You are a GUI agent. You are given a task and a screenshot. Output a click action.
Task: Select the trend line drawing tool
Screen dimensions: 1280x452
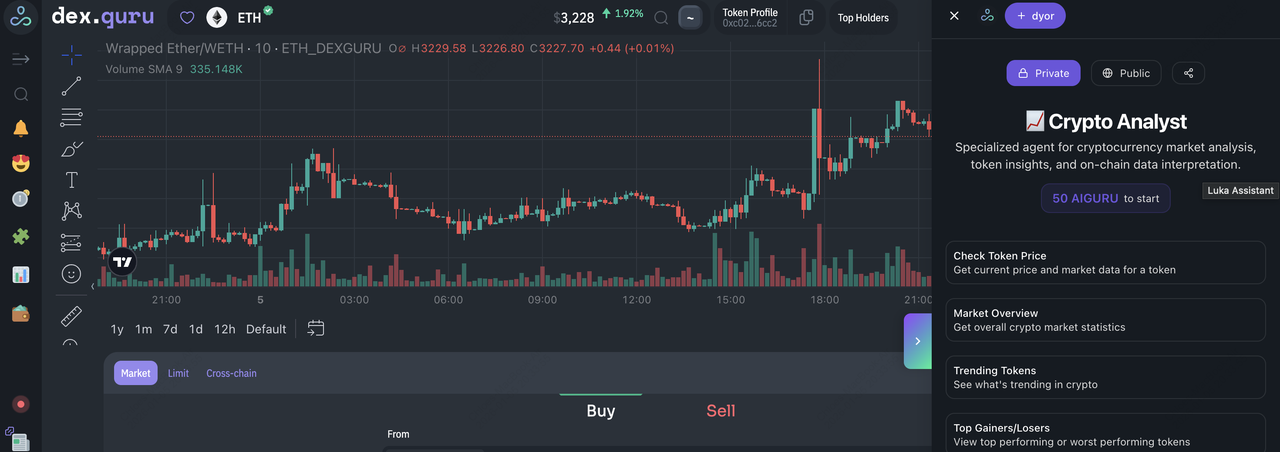pos(71,87)
